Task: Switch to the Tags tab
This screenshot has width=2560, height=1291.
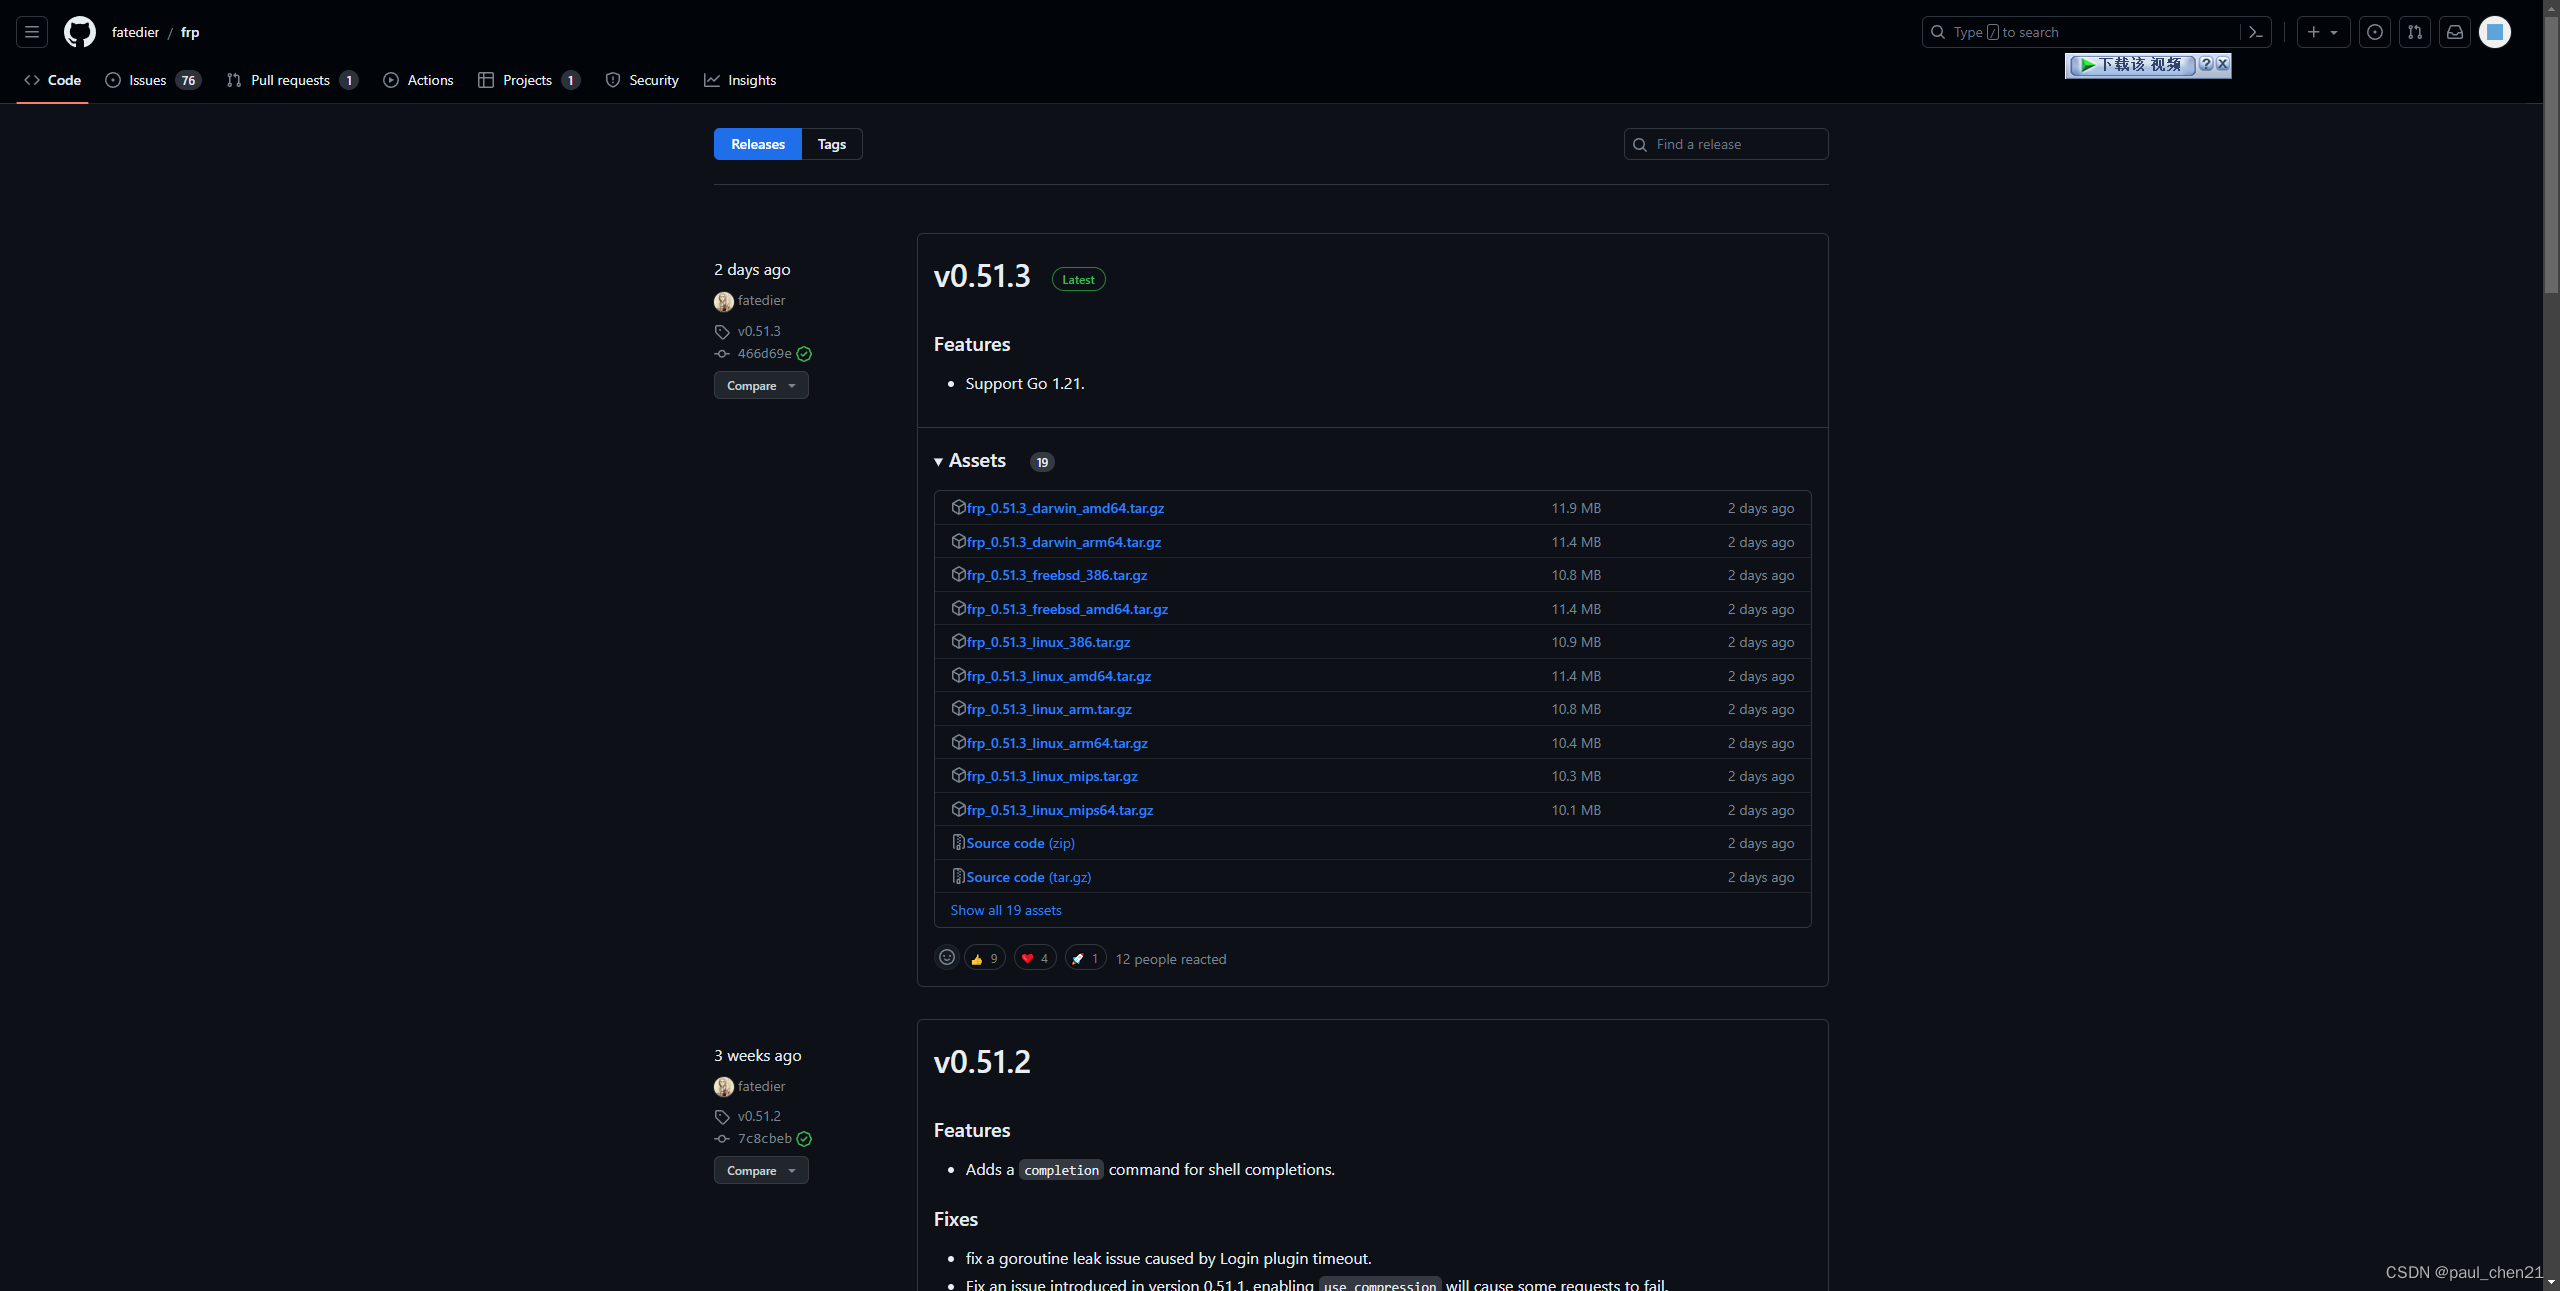Action: point(831,144)
